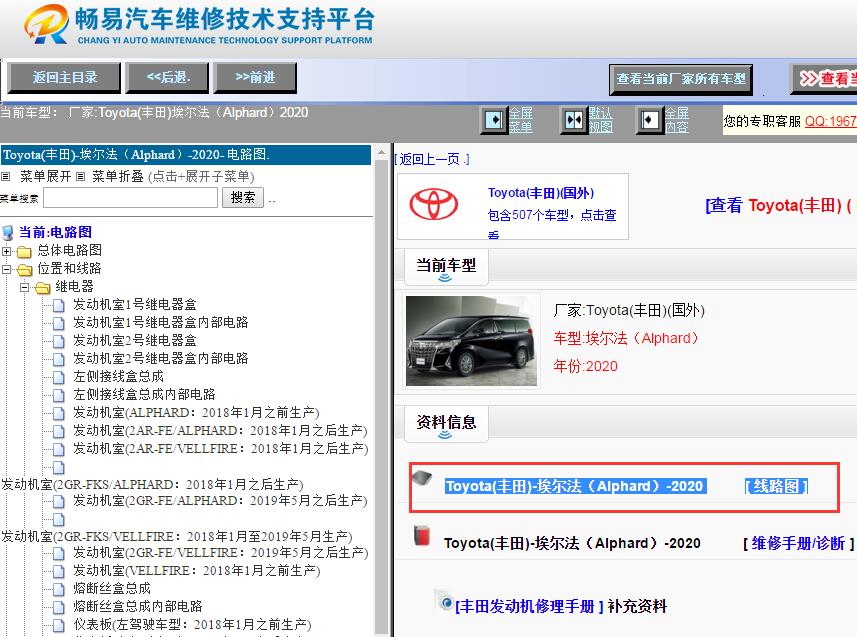
Task: Open 丰田发动机修理手册 supplementary link
Action: [x=530, y=606]
